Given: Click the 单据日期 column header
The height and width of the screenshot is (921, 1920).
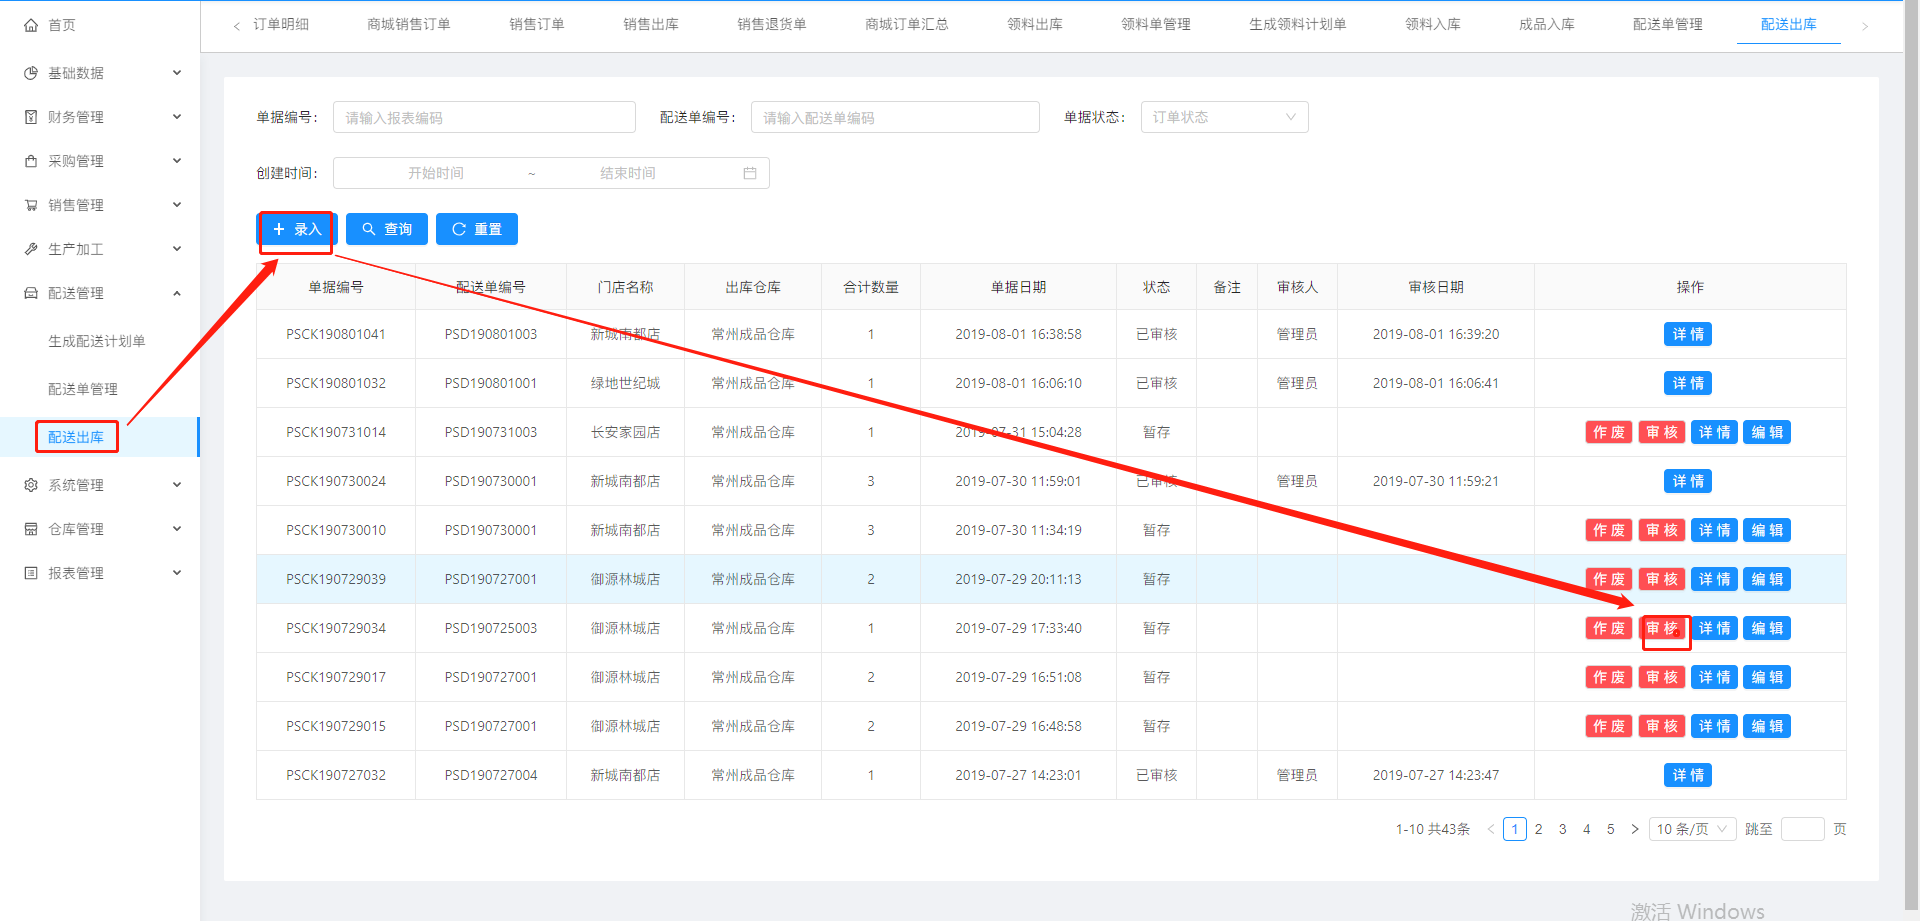Looking at the screenshot, I should point(1018,287).
